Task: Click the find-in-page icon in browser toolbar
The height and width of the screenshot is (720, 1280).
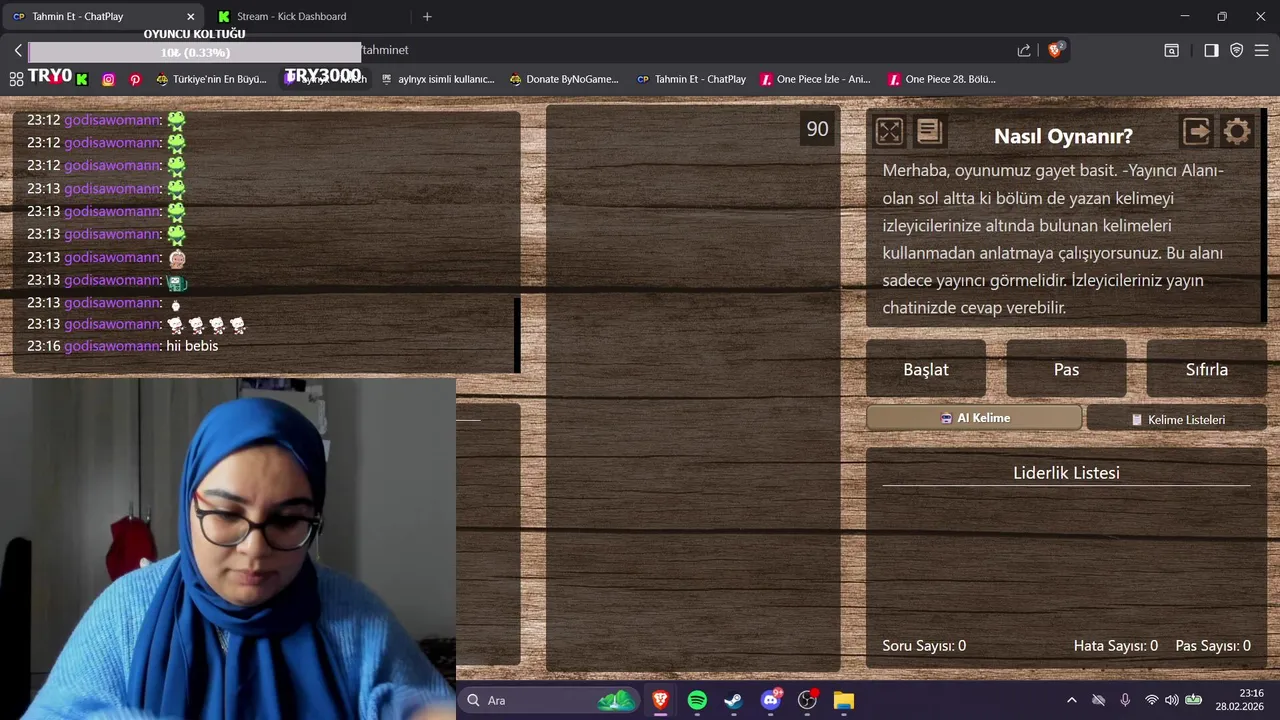Action: [x=1172, y=50]
